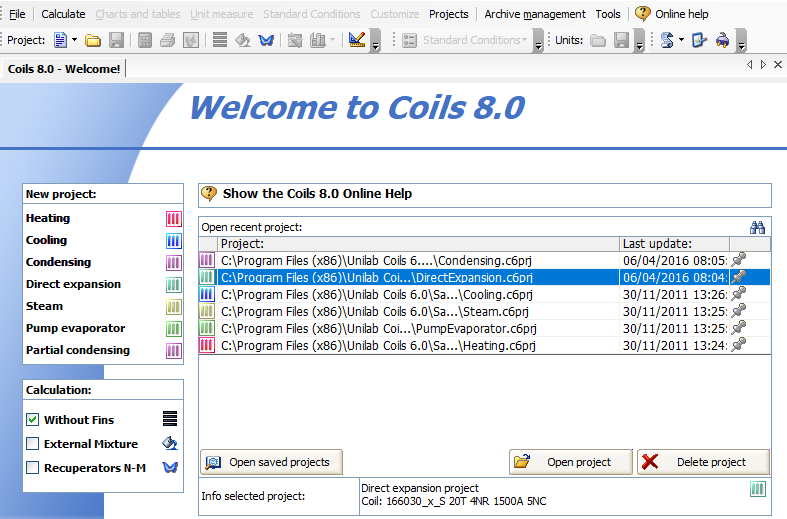The height and width of the screenshot is (519, 787).
Task: Click the green Pump evaporator coil icon
Action: pos(174,329)
